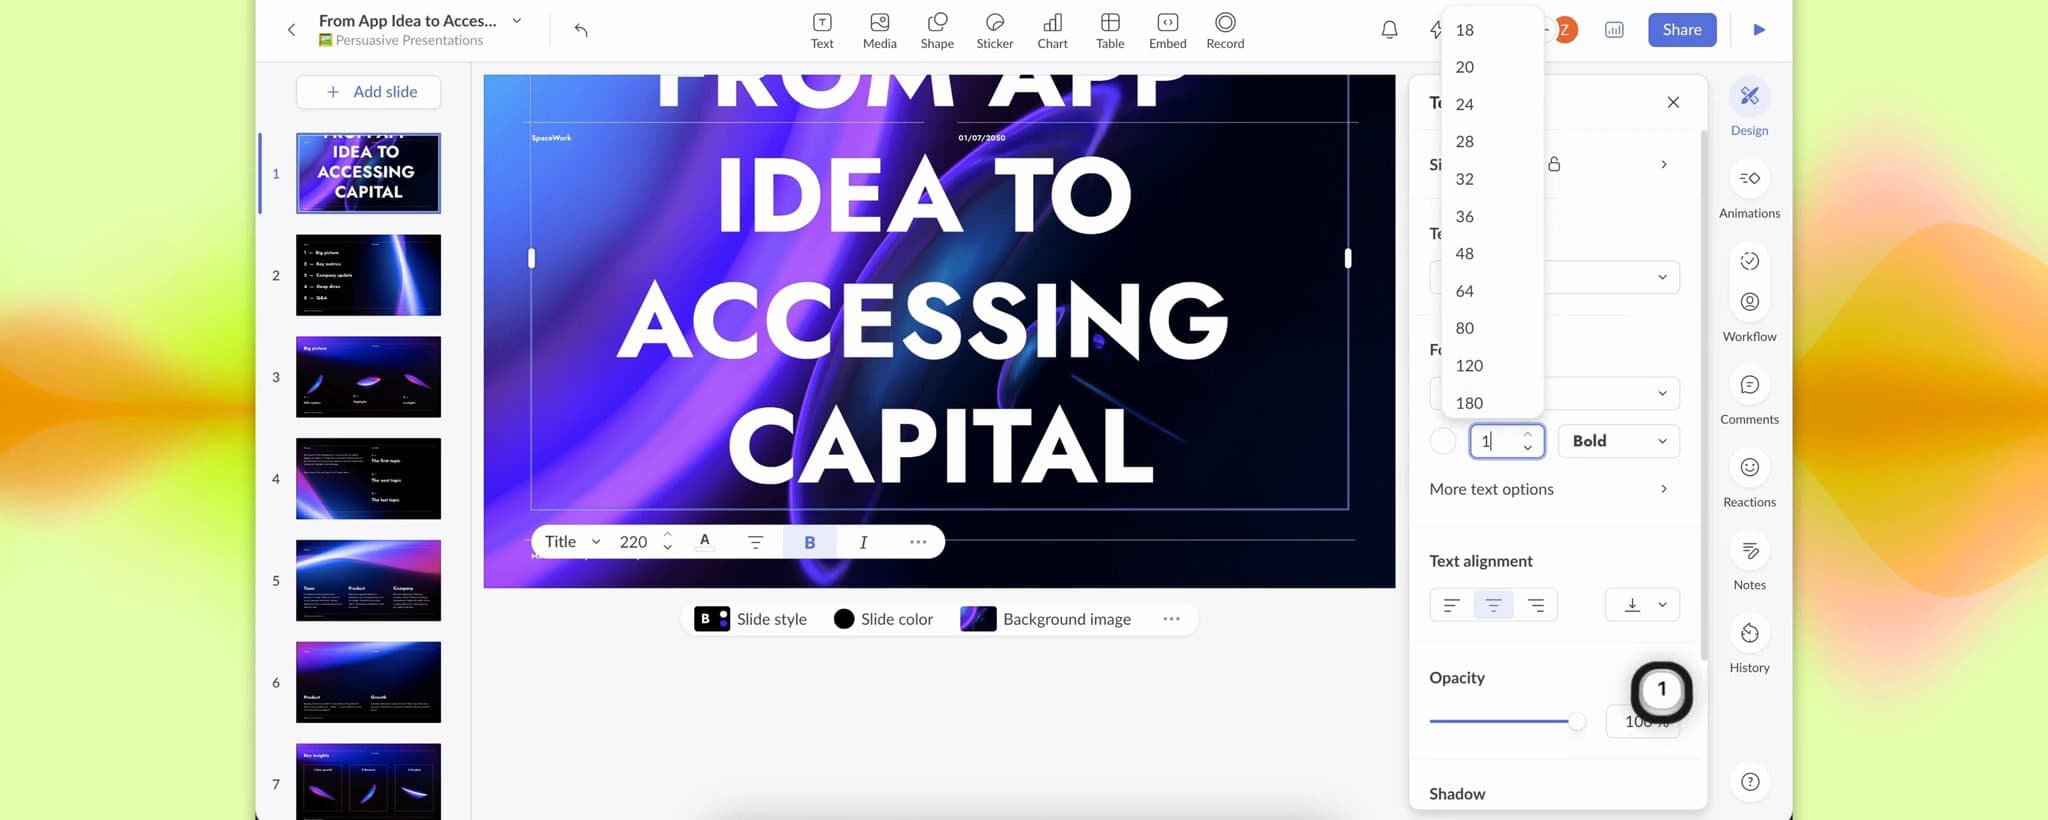The width and height of the screenshot is (2048, 820).
Task: Open the Animations panel
Action: pyautogui.click(x=1749, y=190)
